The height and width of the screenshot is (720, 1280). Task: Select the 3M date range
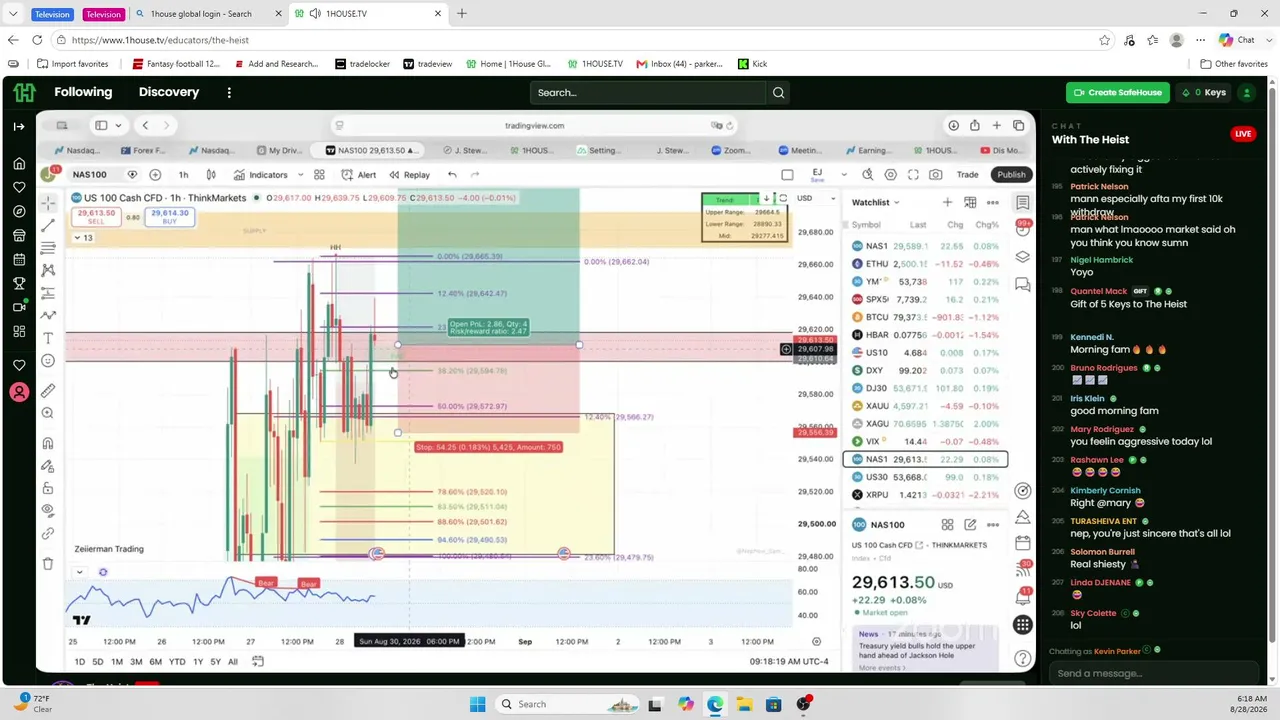point(136,661)
